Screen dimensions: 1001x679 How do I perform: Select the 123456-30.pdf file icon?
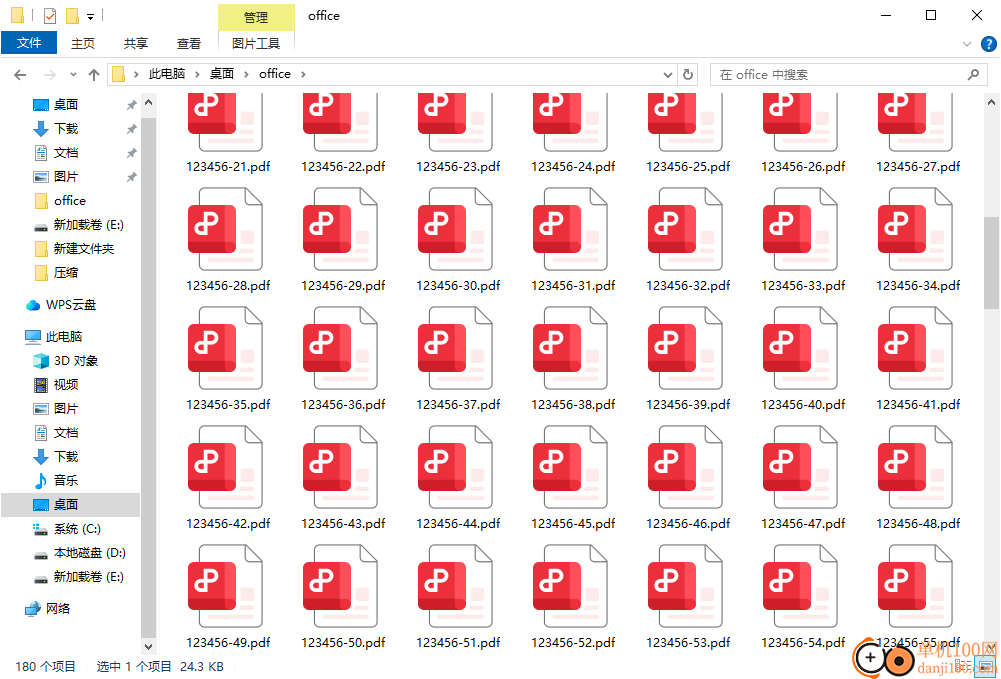[455, 229]
